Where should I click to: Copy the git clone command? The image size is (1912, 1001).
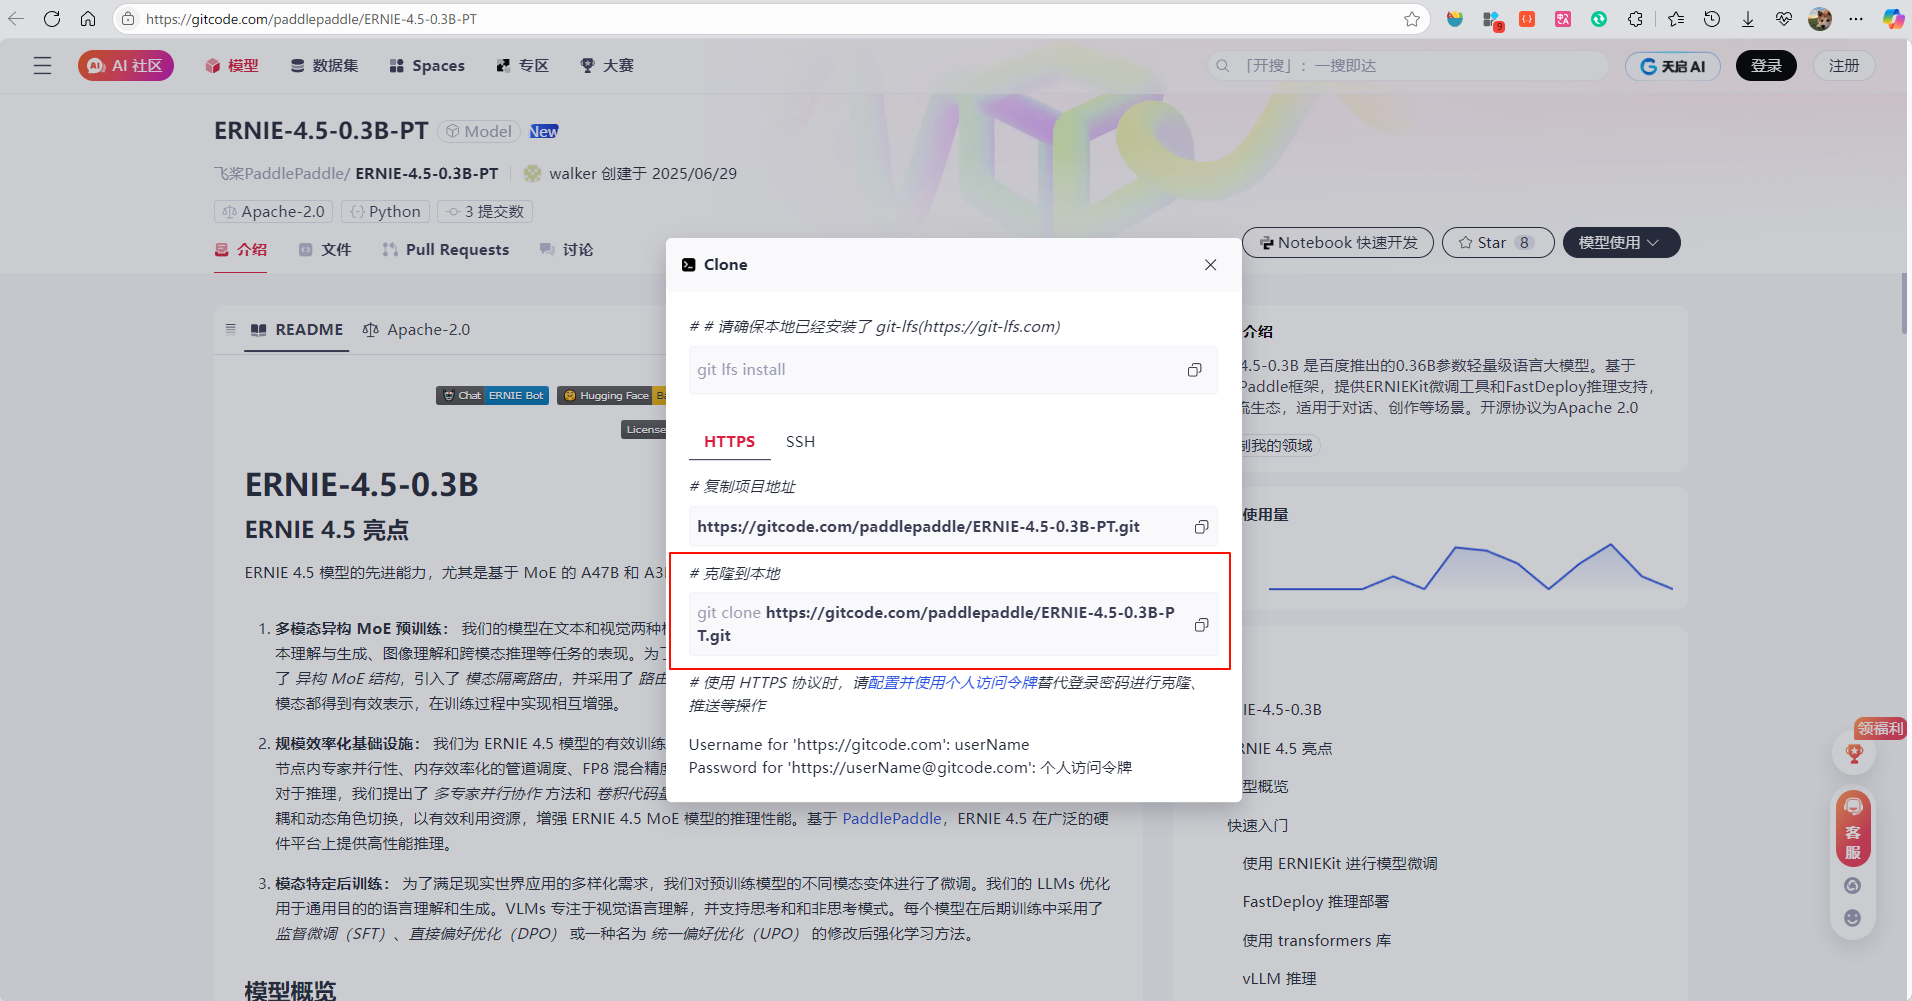coord(1201,625)
